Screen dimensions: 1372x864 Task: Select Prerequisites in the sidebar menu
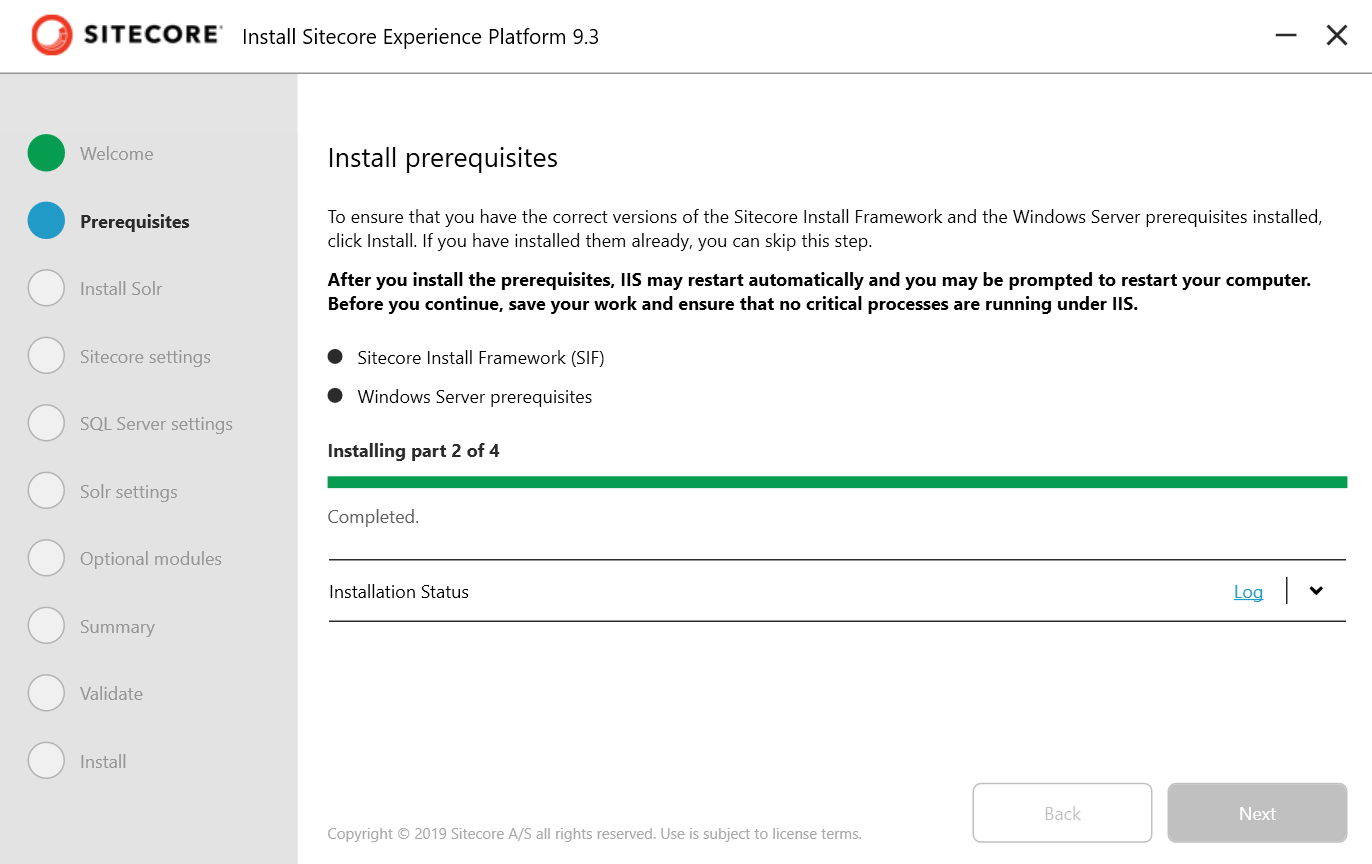(134, 221)
